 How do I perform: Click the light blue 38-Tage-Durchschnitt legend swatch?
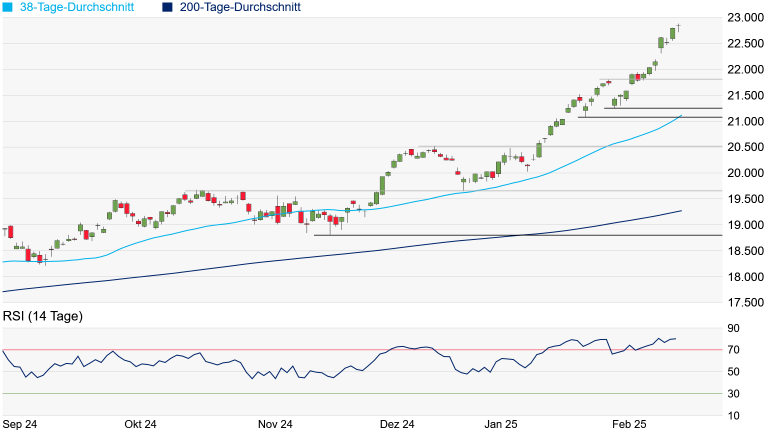pyautogui.click(x=8, y=7)
